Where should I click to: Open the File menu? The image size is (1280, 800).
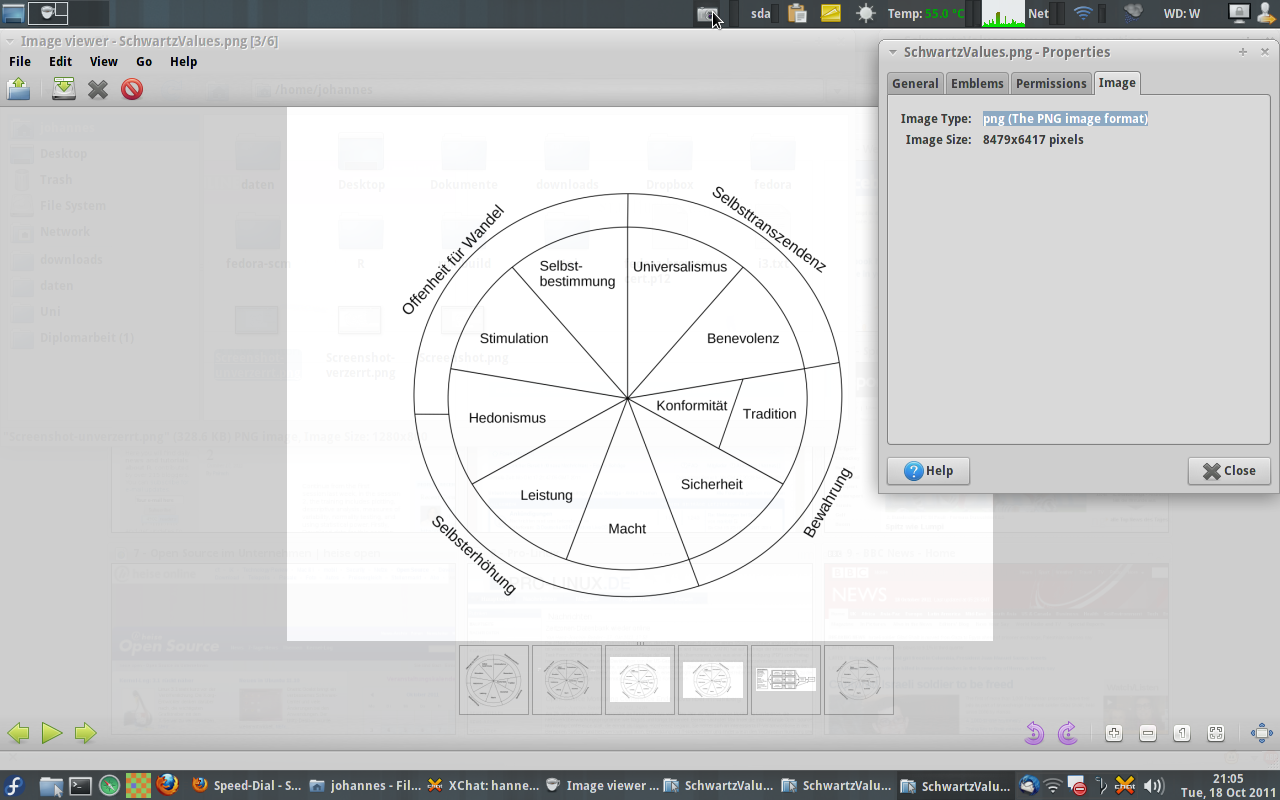click(20, 61)
